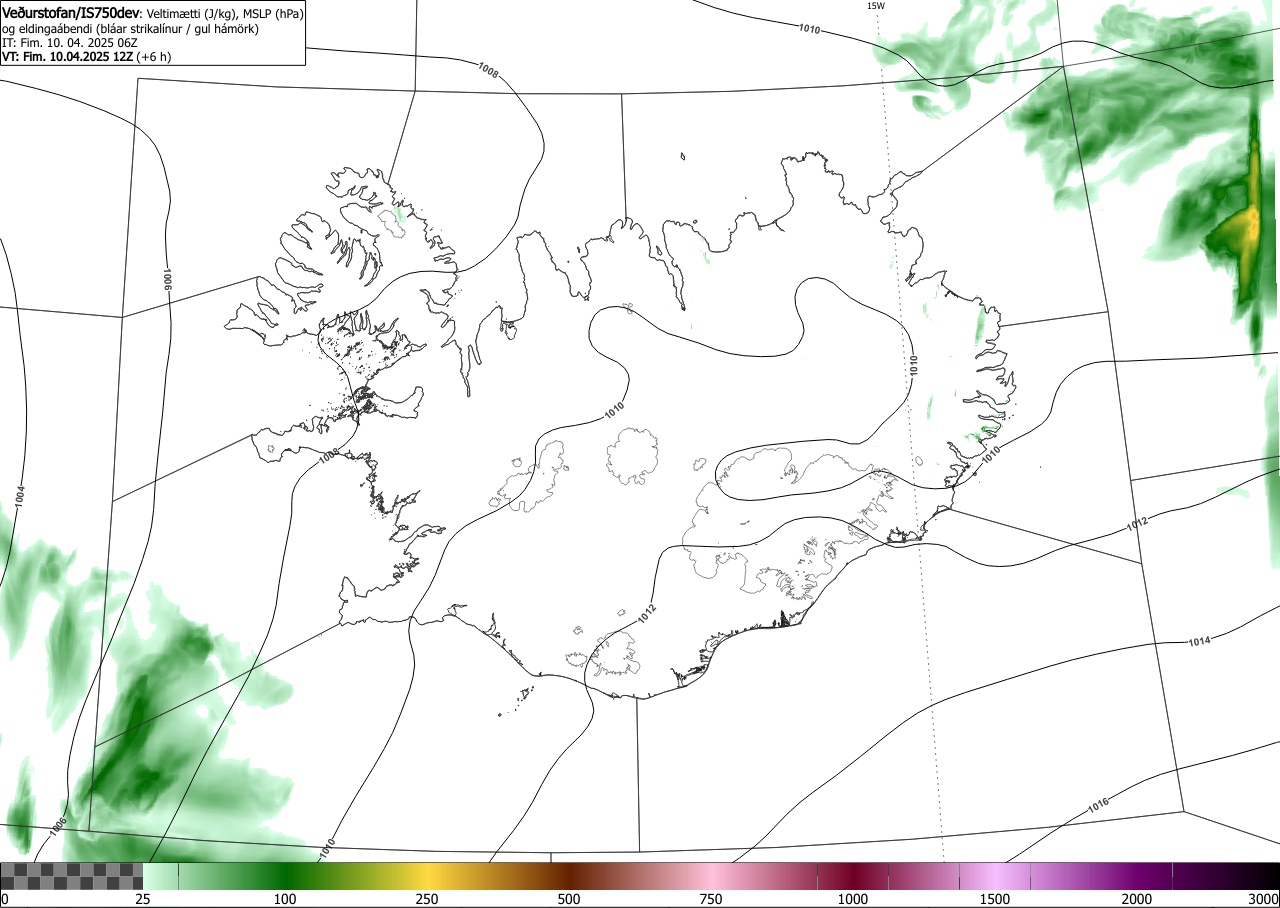Click the 1500 value on the color scale
The height and width of the screenshot is (908, 1280).
(x=995, y=899)
